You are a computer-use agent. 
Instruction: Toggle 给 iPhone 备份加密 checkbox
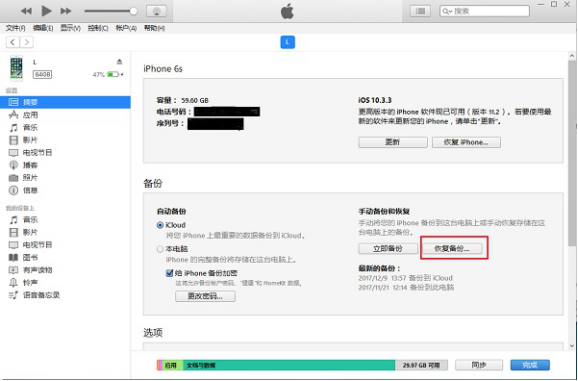tap(170, 273)
